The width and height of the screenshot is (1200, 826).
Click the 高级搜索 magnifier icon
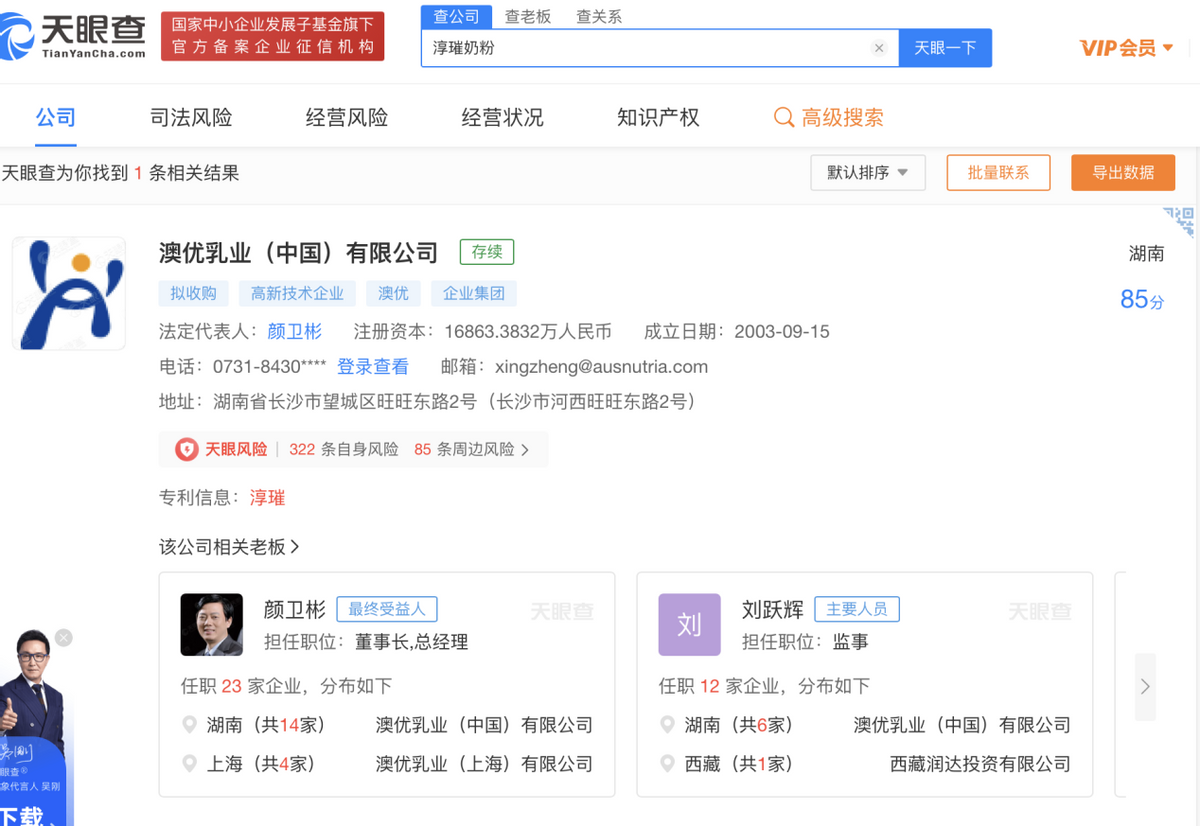point(784,118)
